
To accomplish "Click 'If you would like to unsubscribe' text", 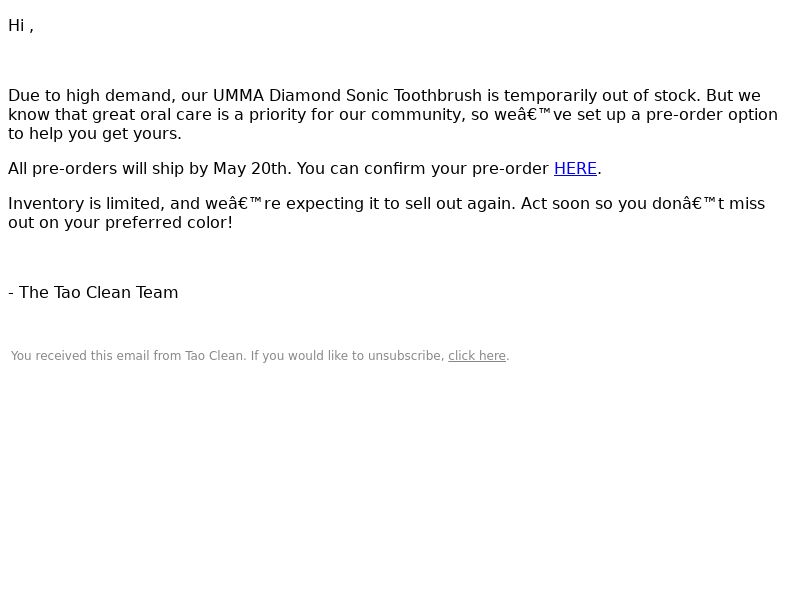I will click(345, 356).
